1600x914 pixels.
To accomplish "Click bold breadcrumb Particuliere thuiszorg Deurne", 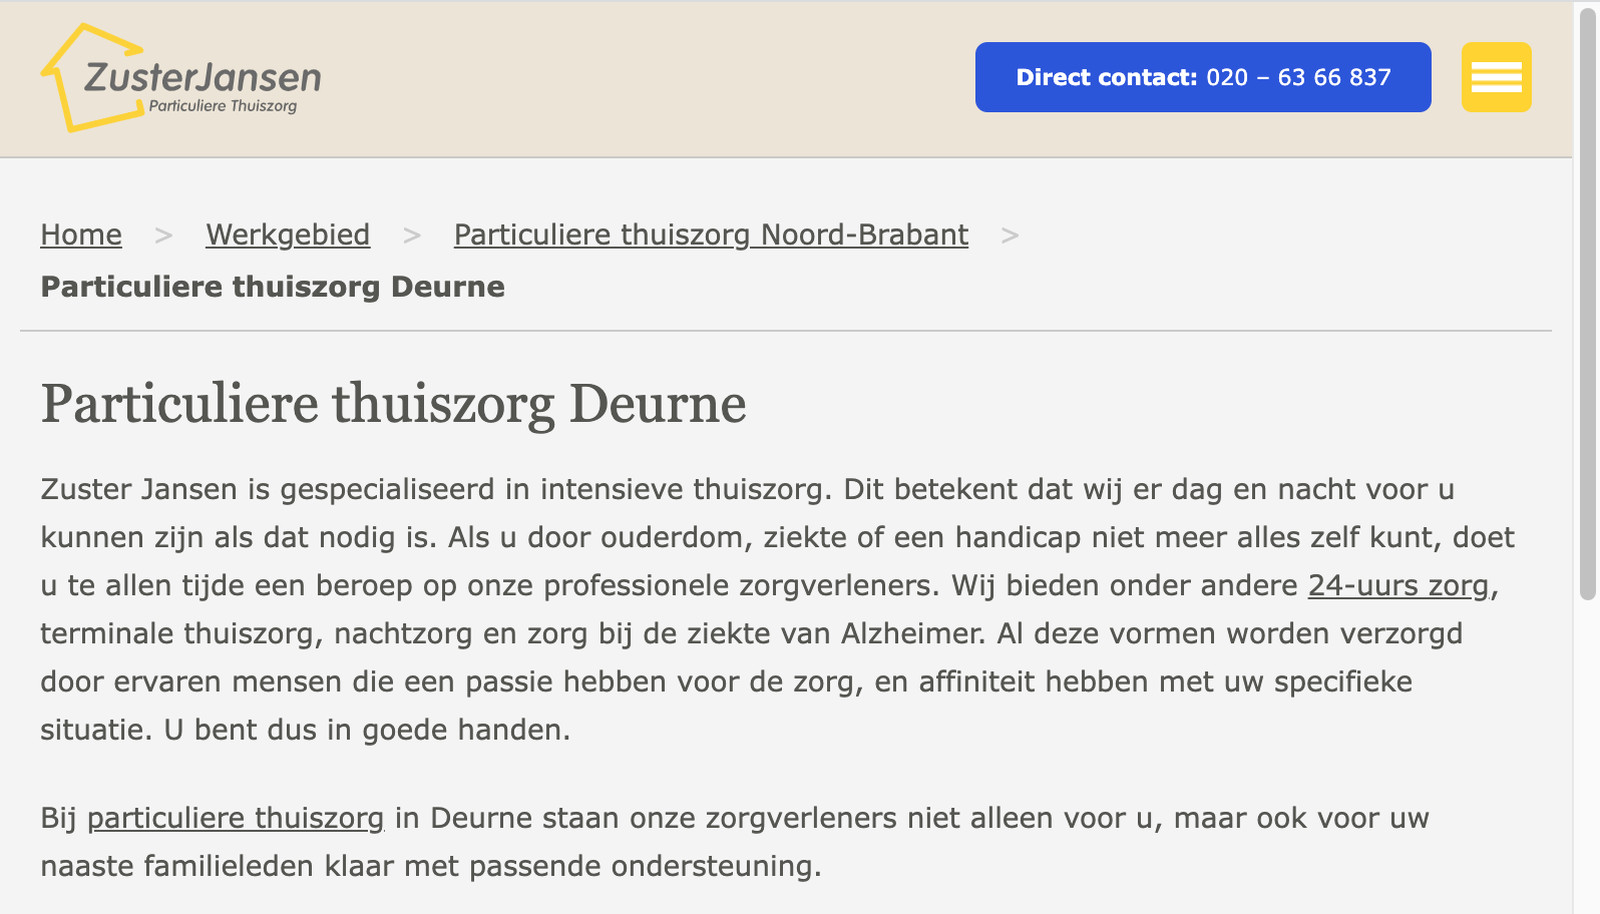I will point(272,287).
